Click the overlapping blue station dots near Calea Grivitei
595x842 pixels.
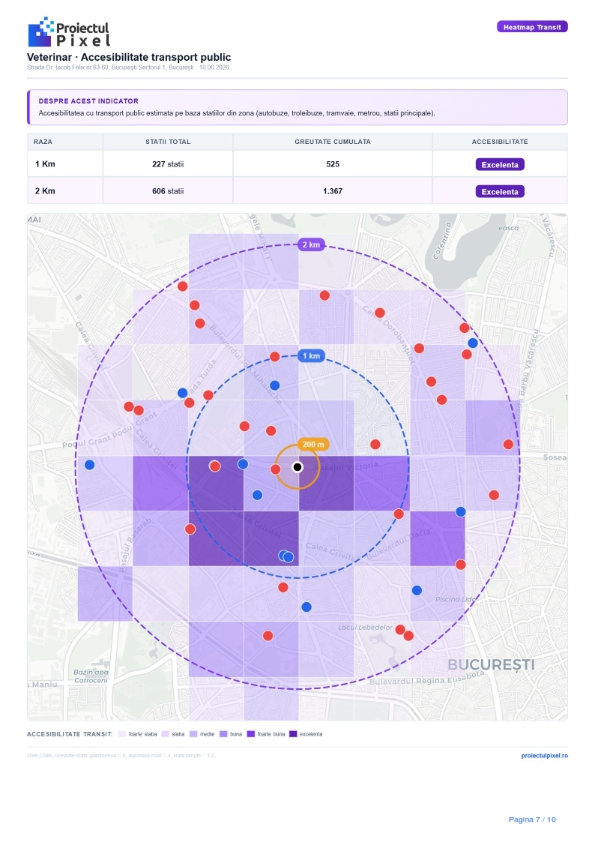point(286,557)
